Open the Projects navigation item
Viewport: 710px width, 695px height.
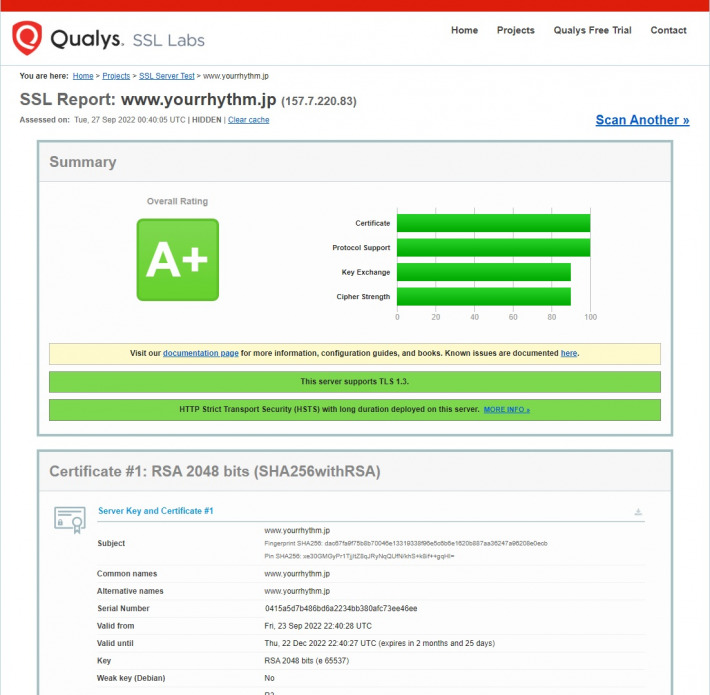click(x=515, y=30)
